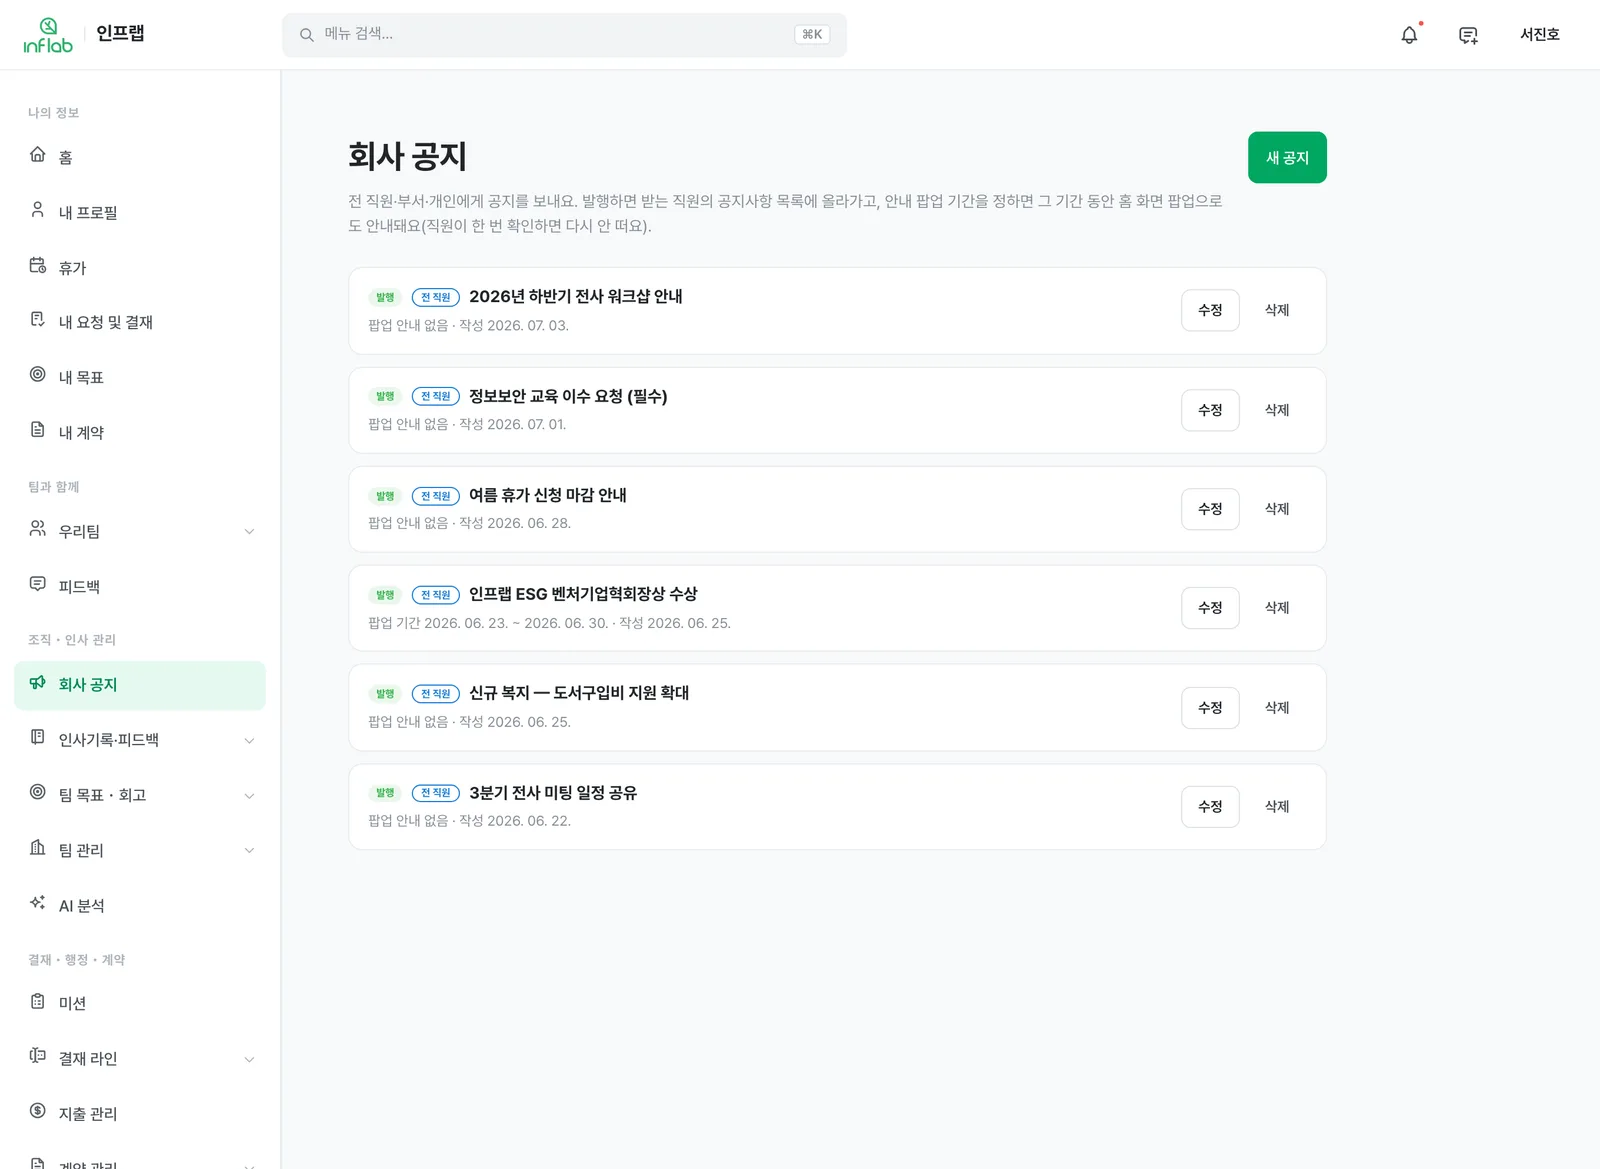Open the message compose icon in header
This screenshot has width=1600, height=1169.
point(1468,35)
